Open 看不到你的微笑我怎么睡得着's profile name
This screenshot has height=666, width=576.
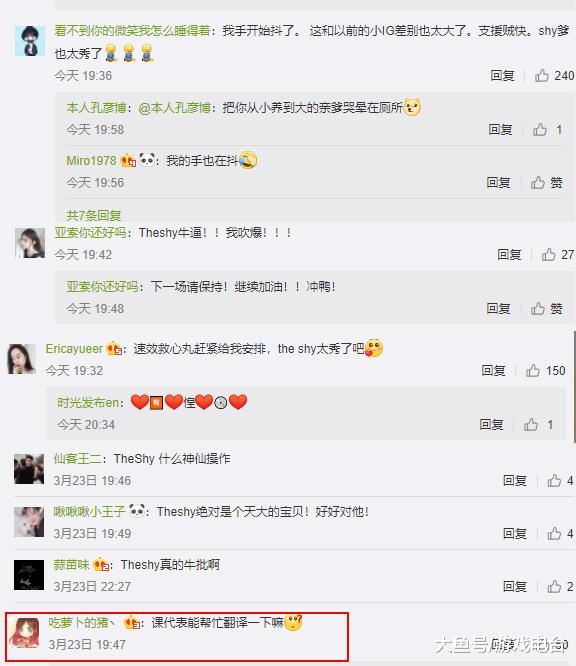132,31
